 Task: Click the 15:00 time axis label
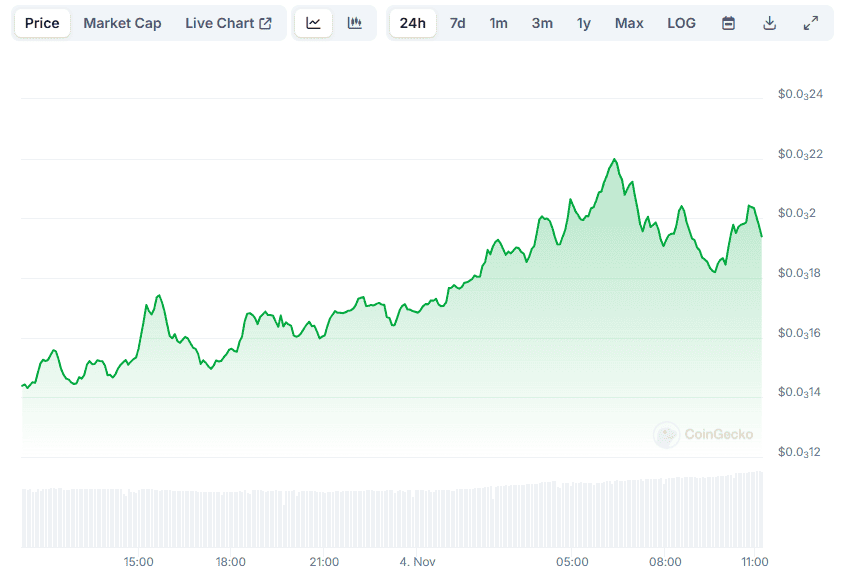click(138, 562)
